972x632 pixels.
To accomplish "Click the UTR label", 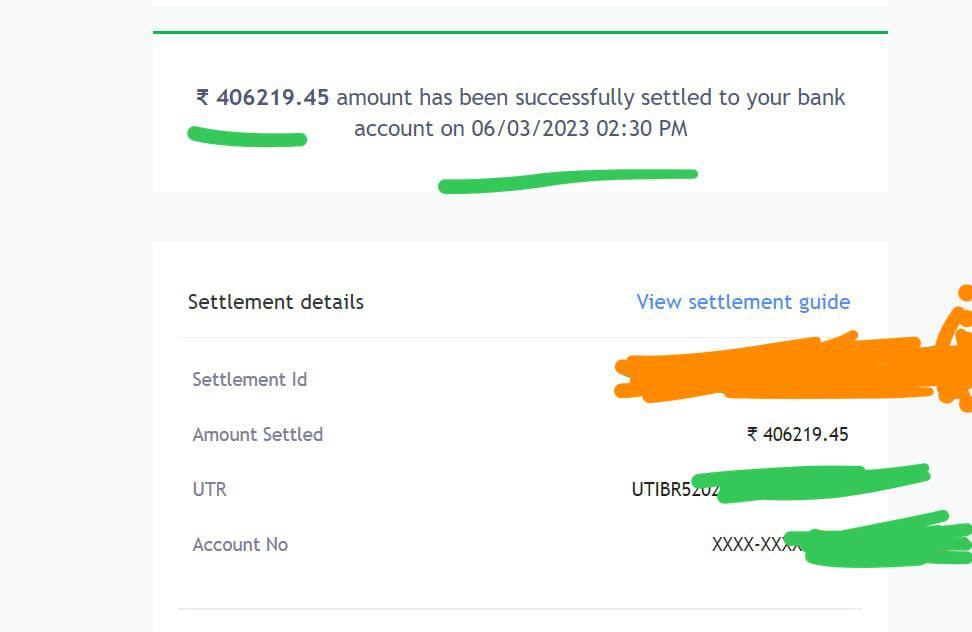I will [210, 489].
